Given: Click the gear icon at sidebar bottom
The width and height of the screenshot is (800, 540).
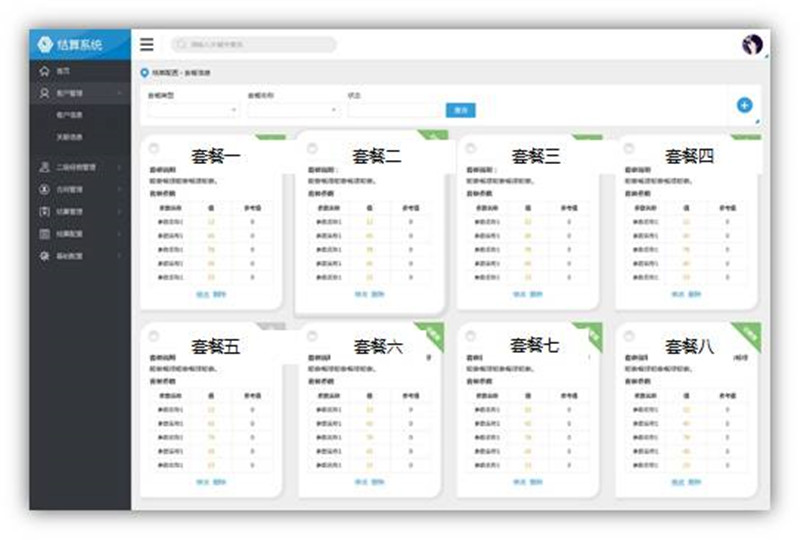Looking at the screenshot, I should click(44, 256).
